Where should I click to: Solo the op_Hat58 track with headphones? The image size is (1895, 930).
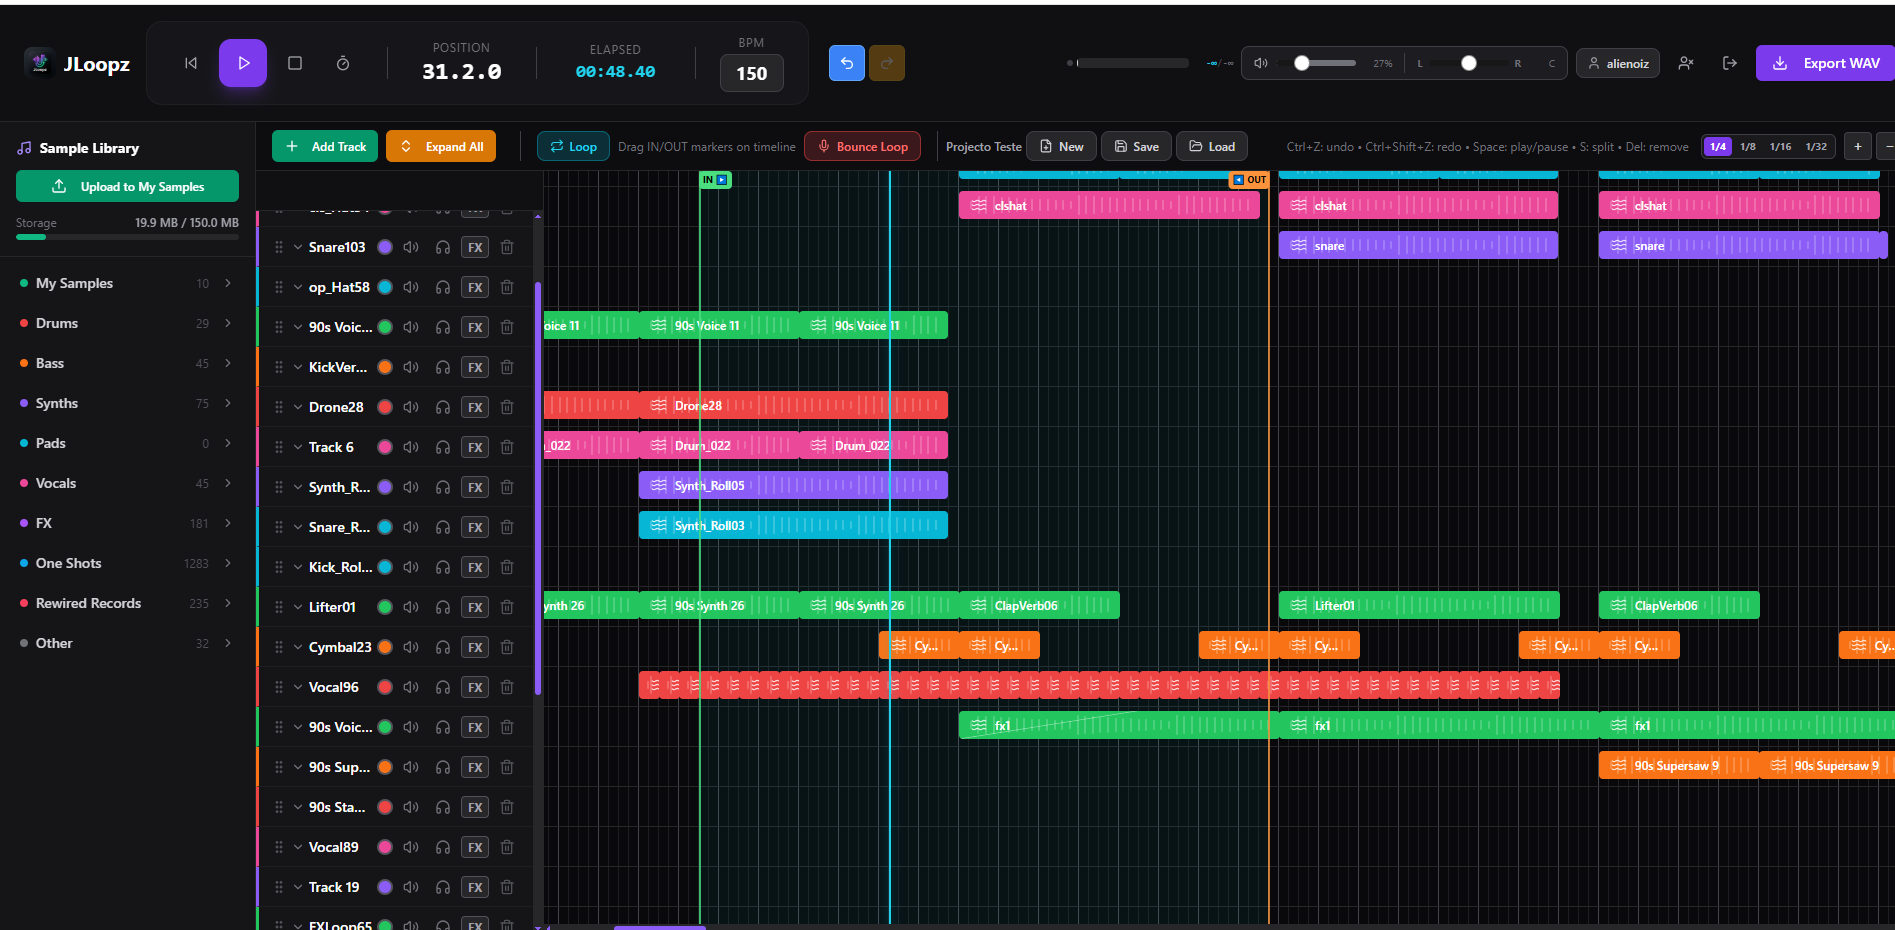tap(443, 287)
